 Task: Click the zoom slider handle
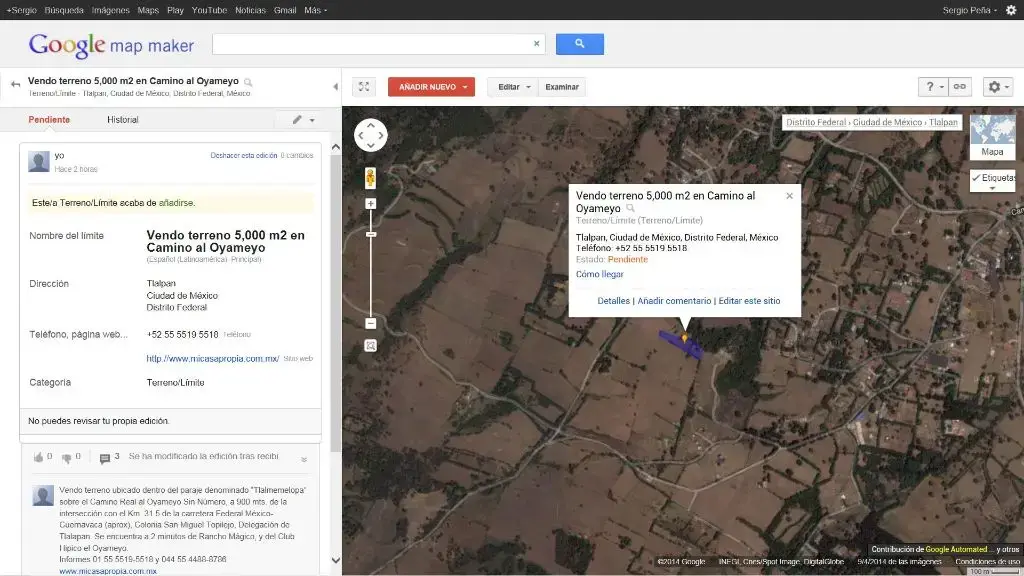pos(370,234)
